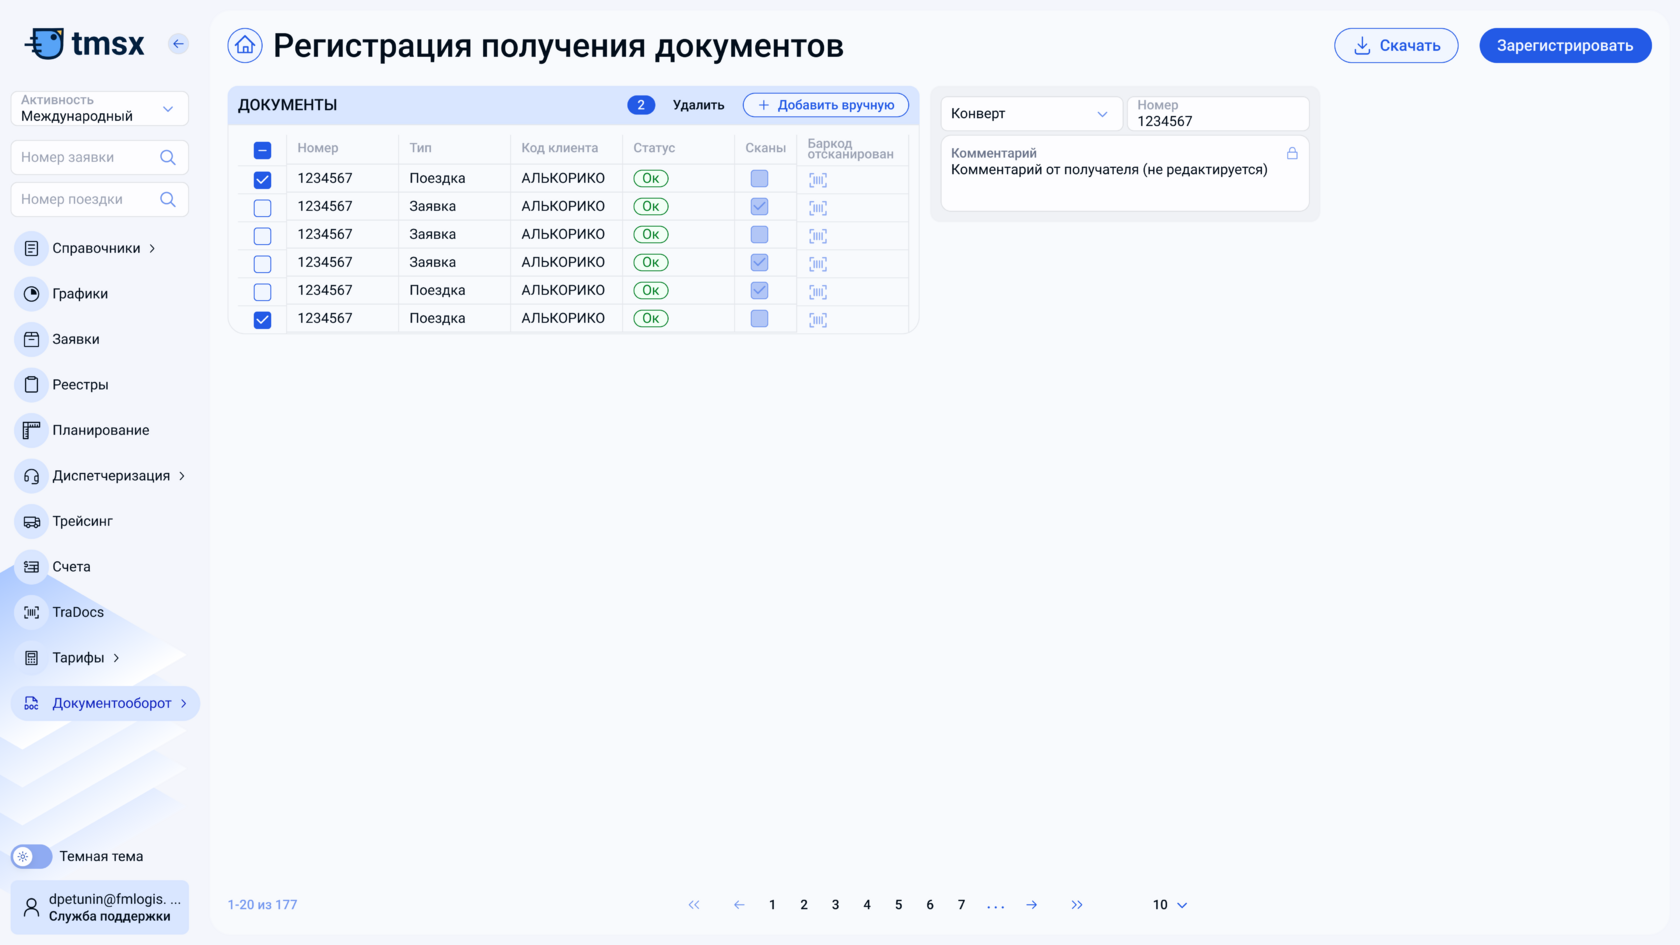Check the fourth row's selection checkbox

[262, 264]
